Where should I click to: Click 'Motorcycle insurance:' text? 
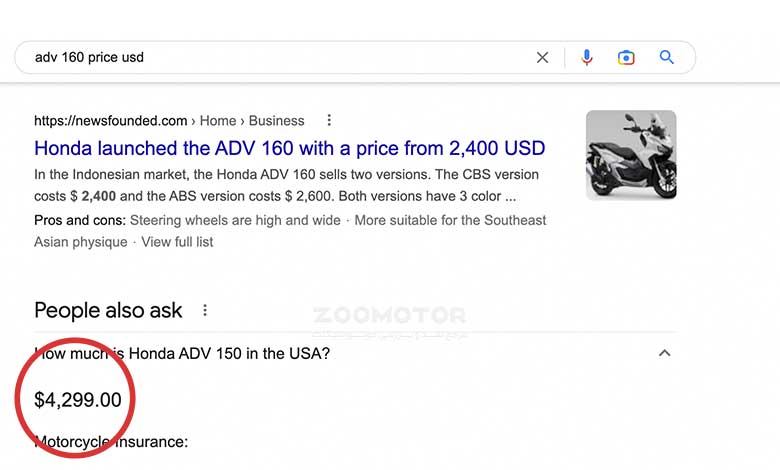(111, 442)
